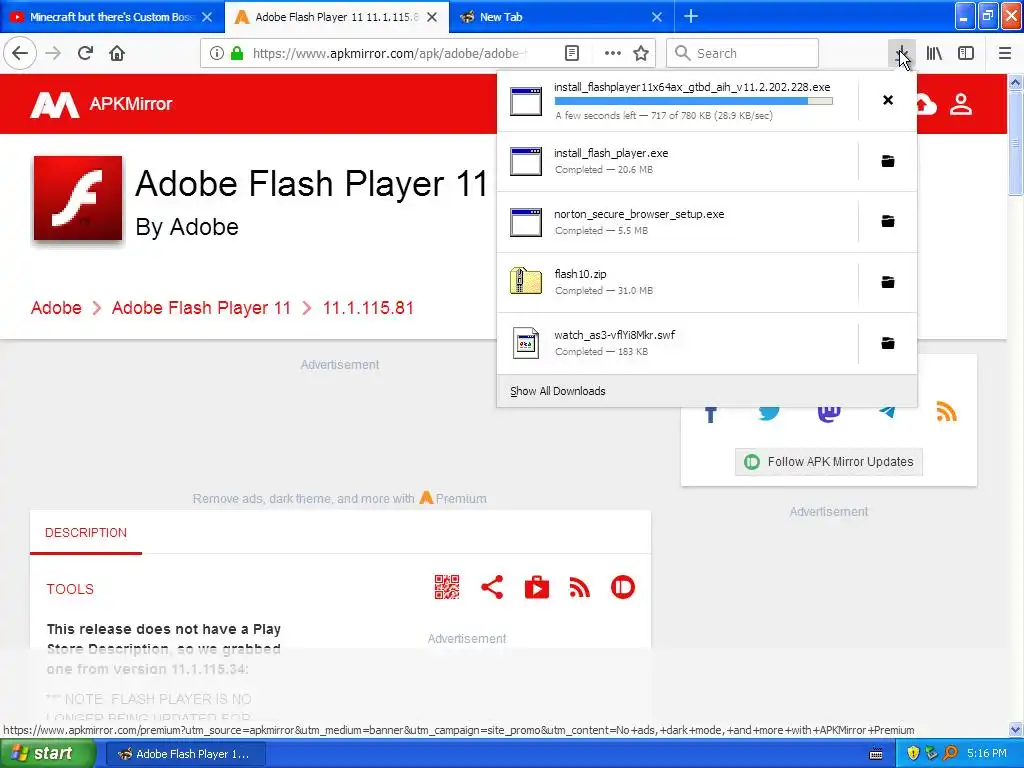This screenshot has width=1024, height=768.
Task: Click the red RSS tool icon
Action: (x=579, y=587)
